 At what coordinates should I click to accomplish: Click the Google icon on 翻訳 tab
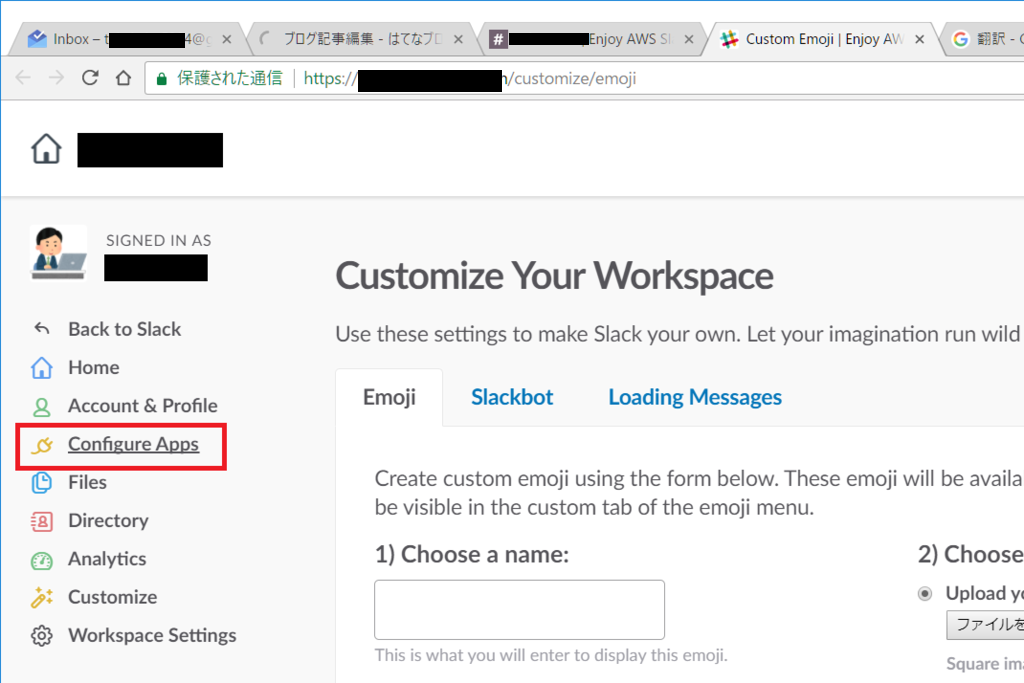tap(960, 39)
